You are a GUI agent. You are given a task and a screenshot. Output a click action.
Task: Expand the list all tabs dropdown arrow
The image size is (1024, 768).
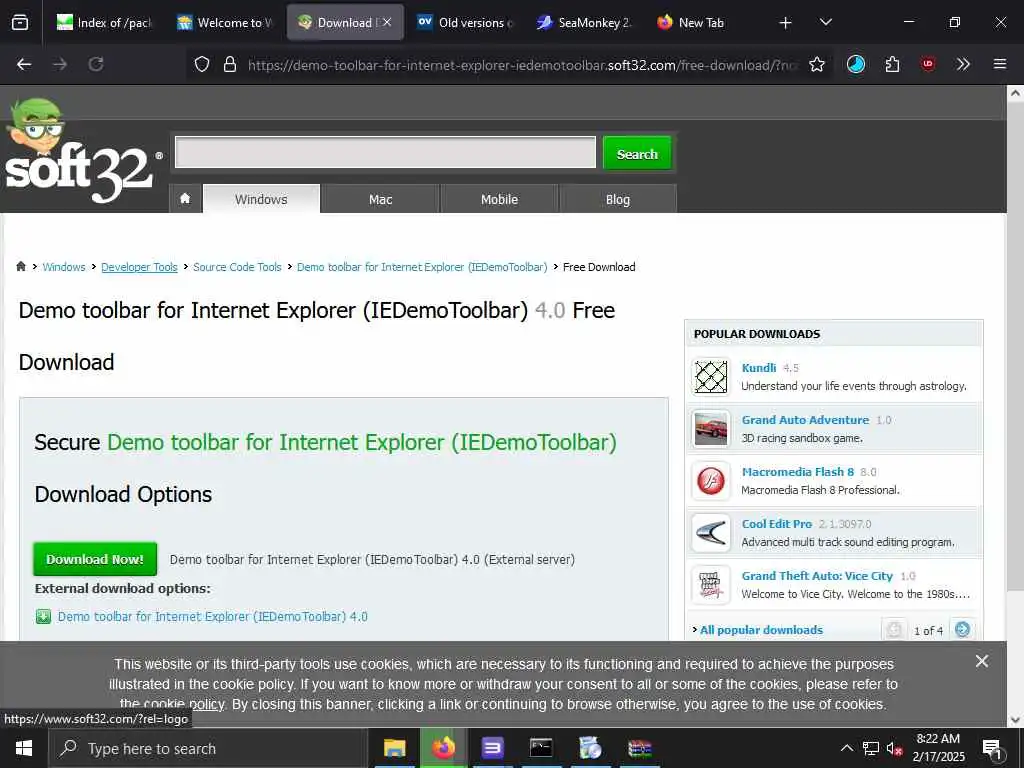825,22
